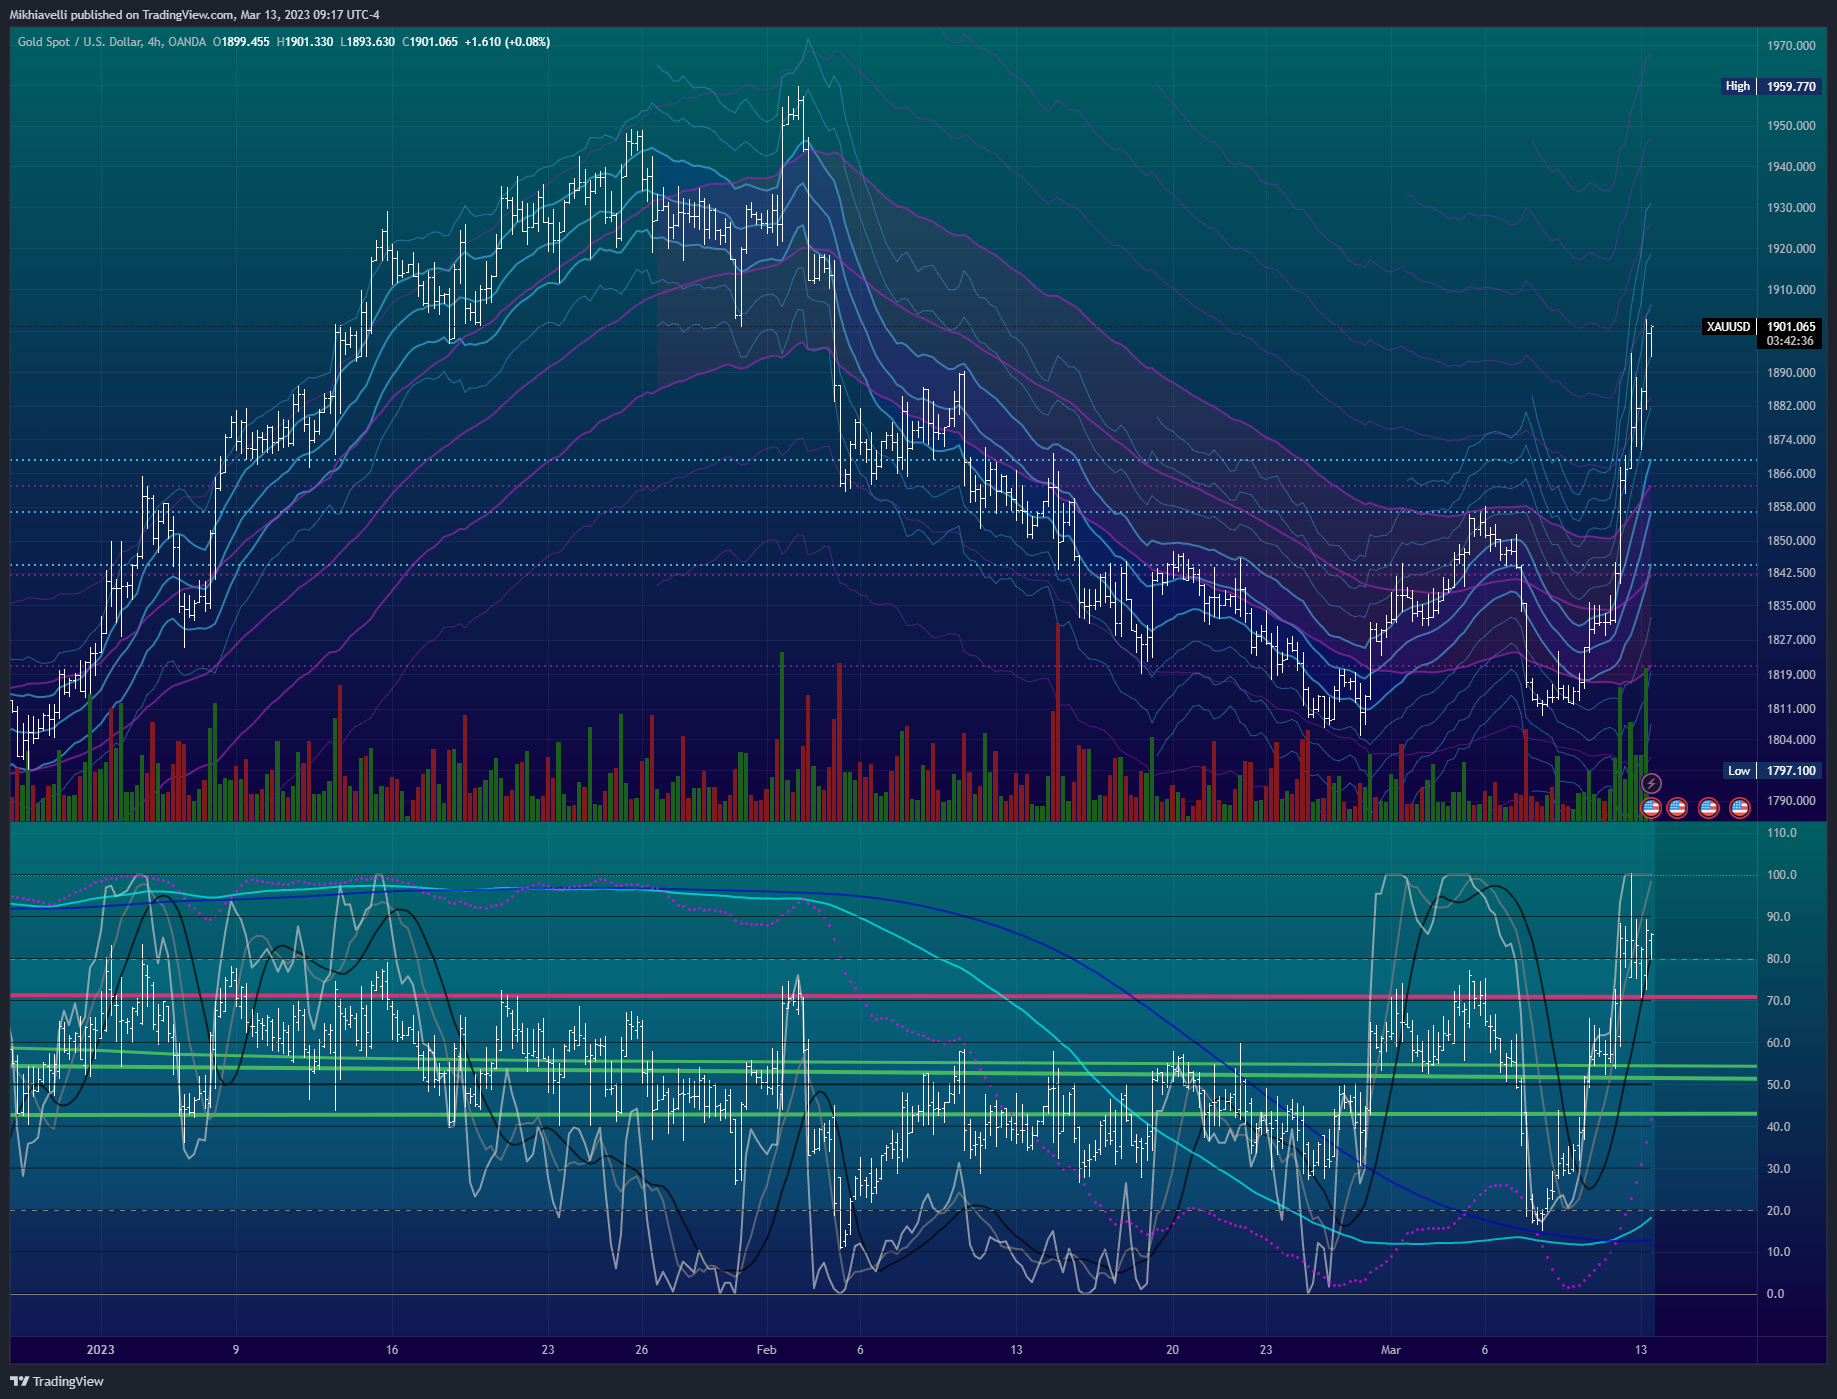Click the 9 date label on the time axis

[x=236, y=1350]
